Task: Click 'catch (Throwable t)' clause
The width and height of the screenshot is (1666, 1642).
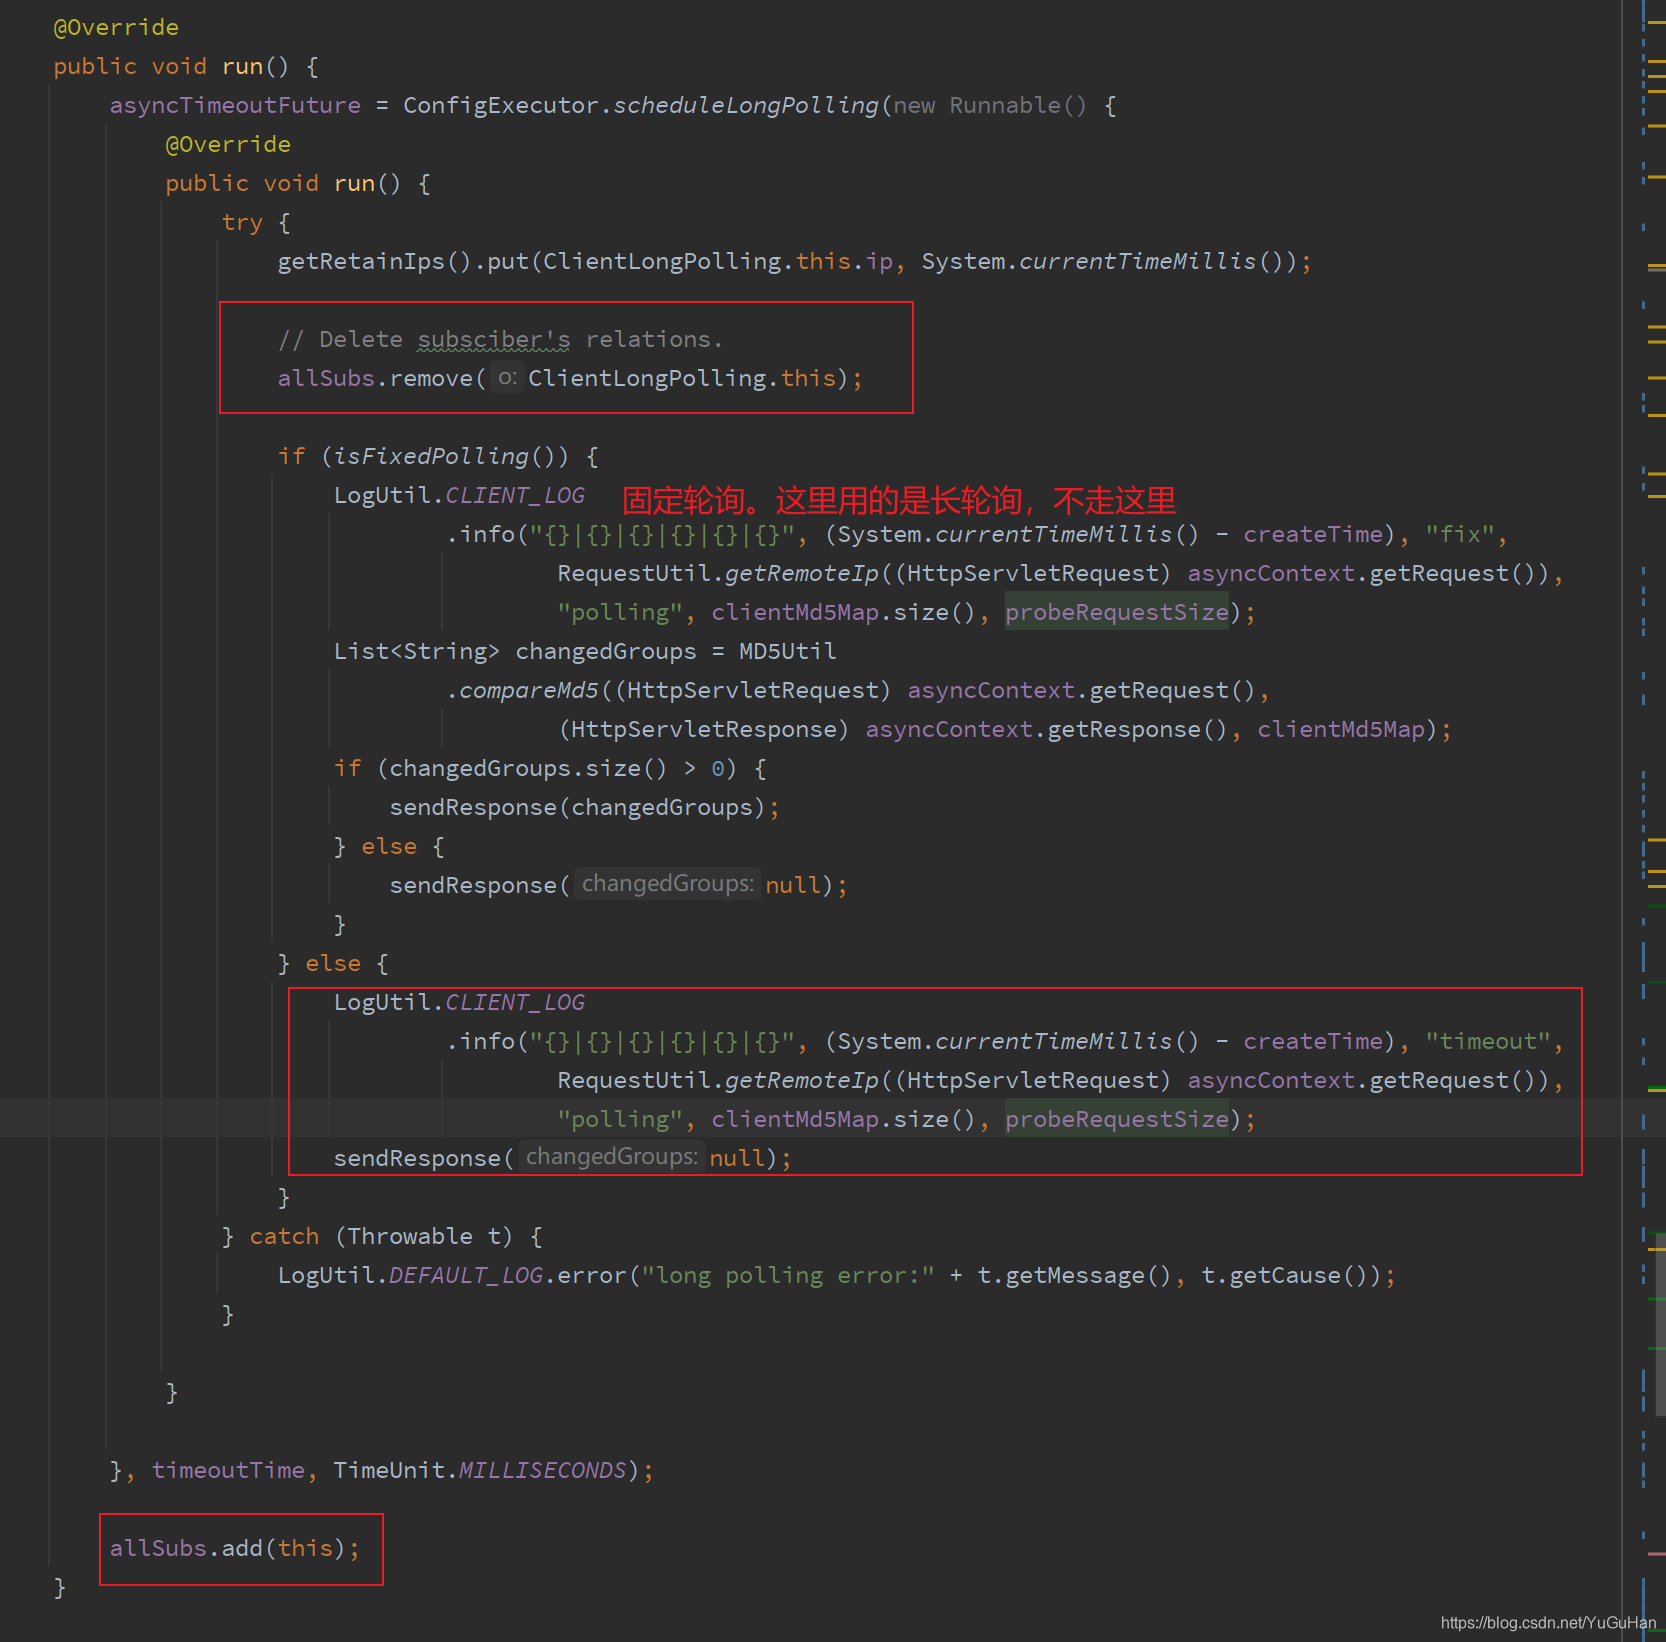Action: (x=381, y=1237)
